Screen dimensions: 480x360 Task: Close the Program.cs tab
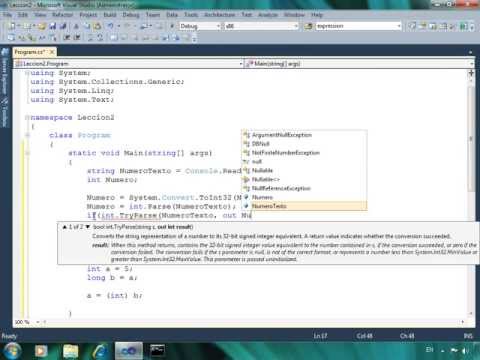52,52
